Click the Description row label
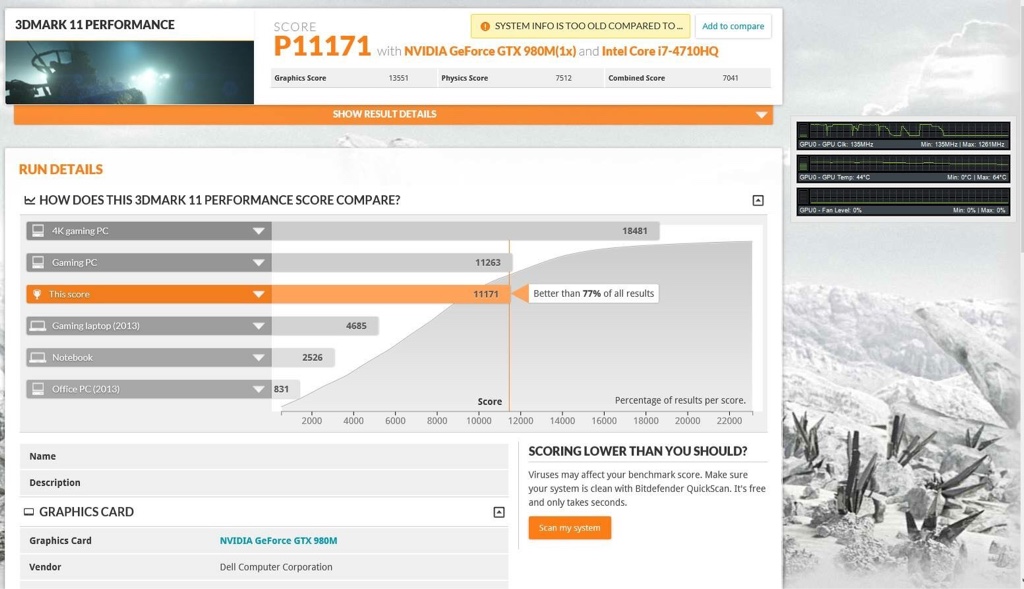1024x589 pixels. point(55,483)
